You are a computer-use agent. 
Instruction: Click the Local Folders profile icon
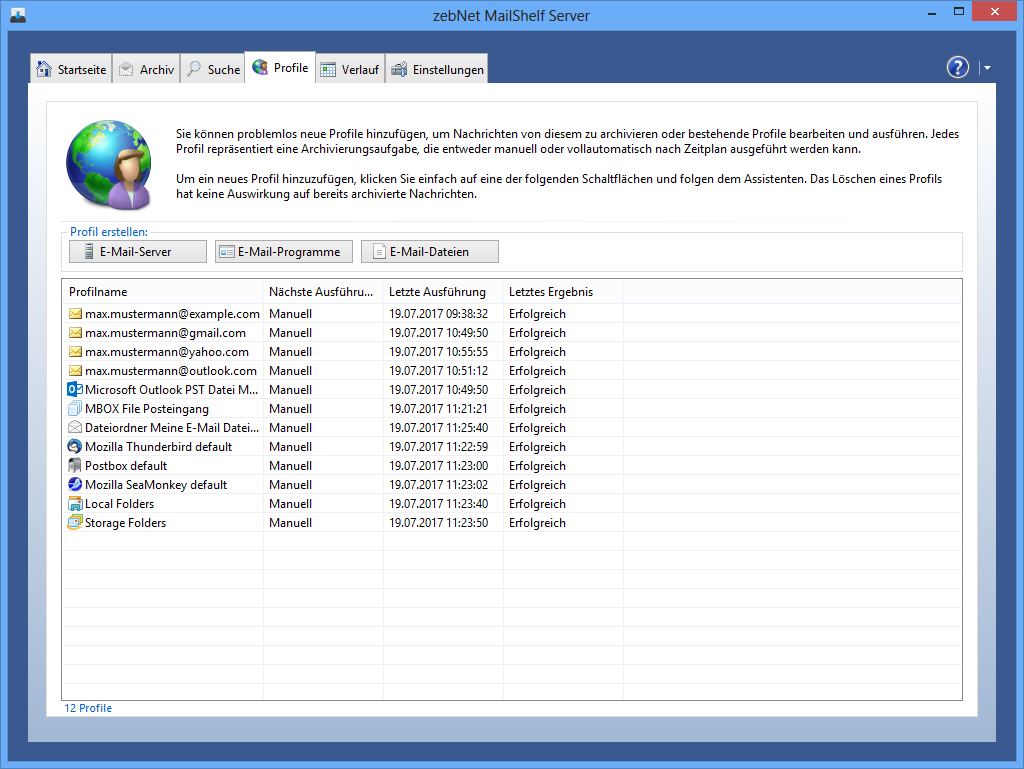coord(75,503)
